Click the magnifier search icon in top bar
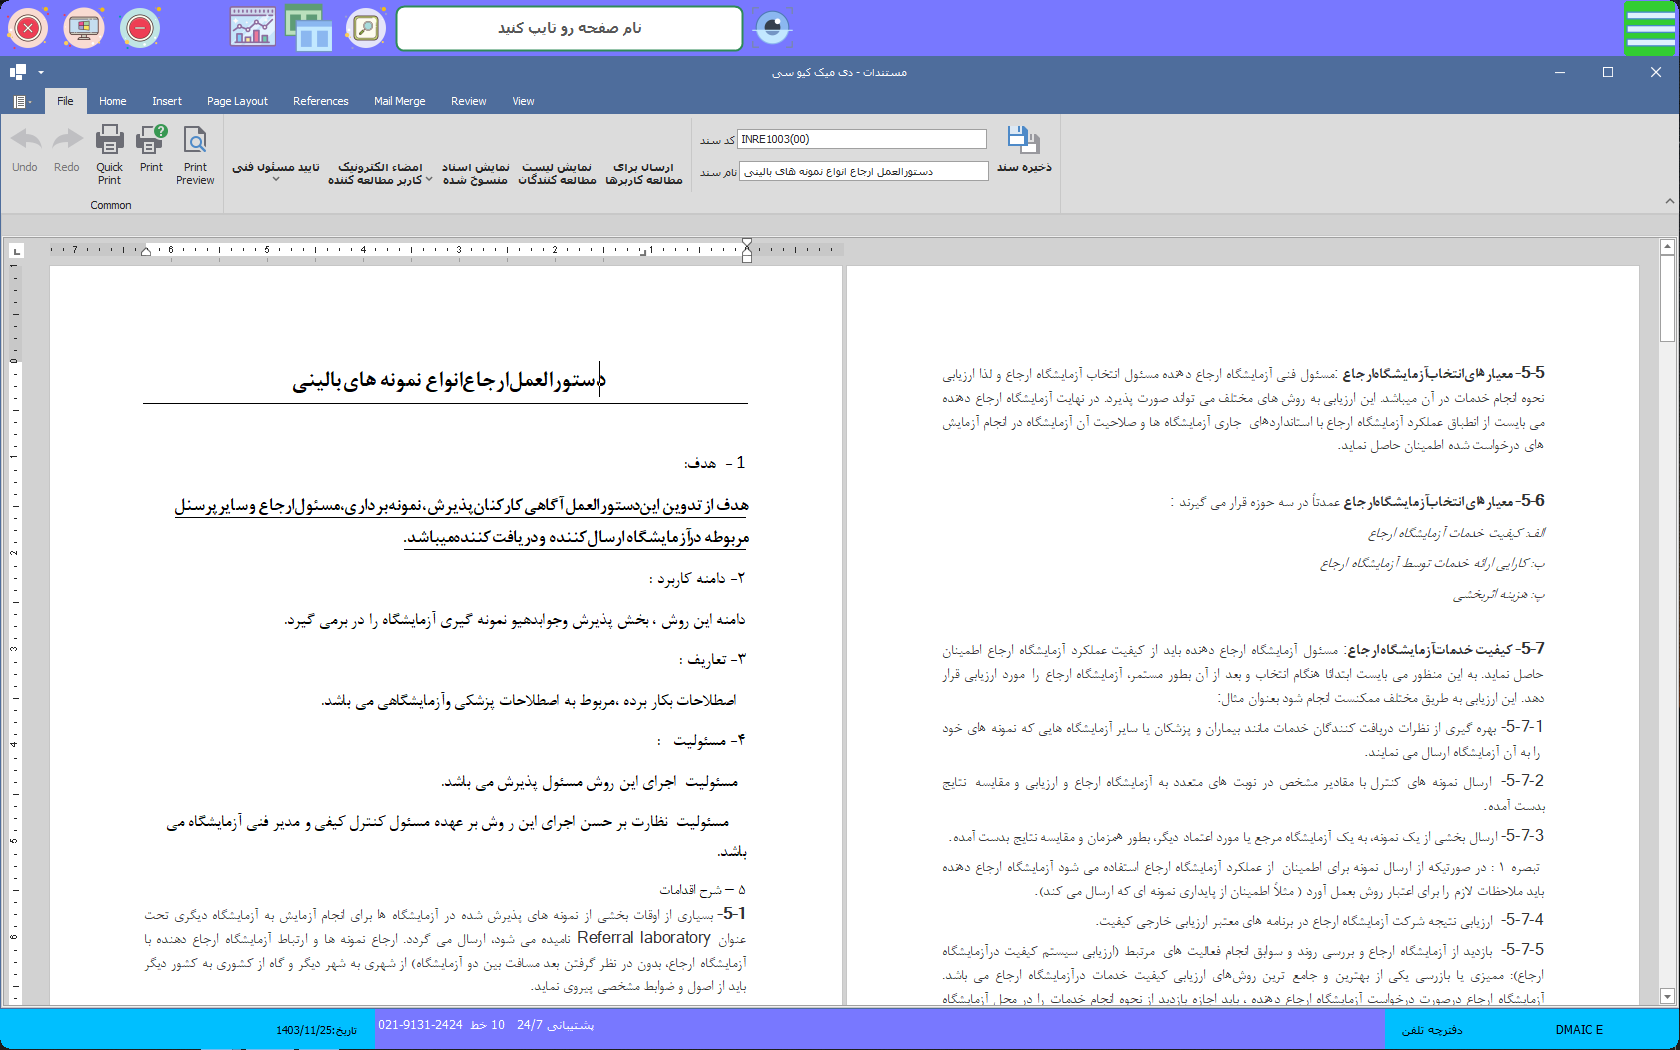The width and height of the screenshot is (1680, 1050). (x=366, y=28)
